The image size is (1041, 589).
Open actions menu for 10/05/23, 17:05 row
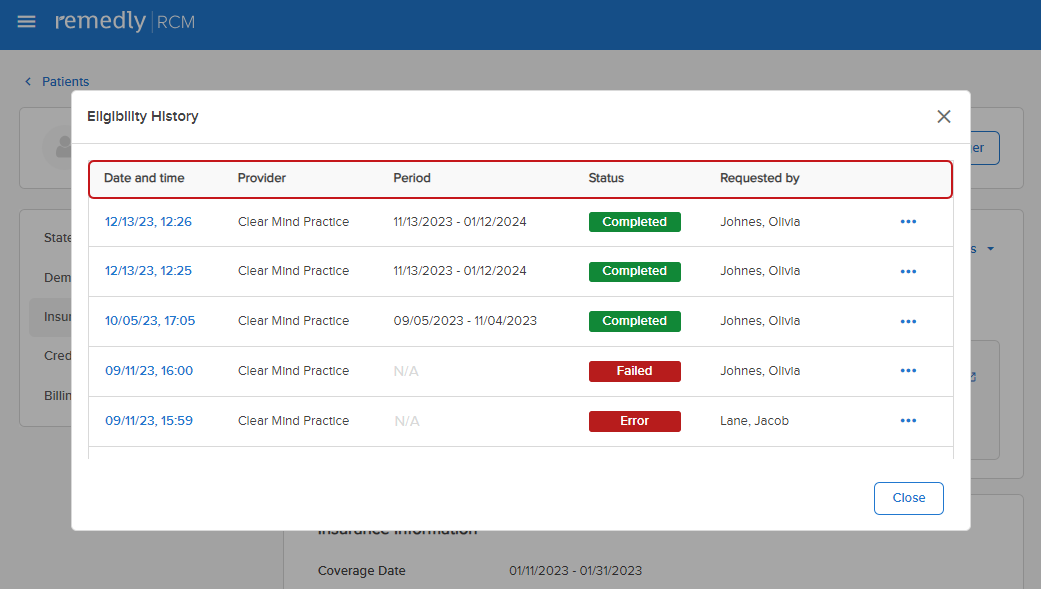(908, 321)
